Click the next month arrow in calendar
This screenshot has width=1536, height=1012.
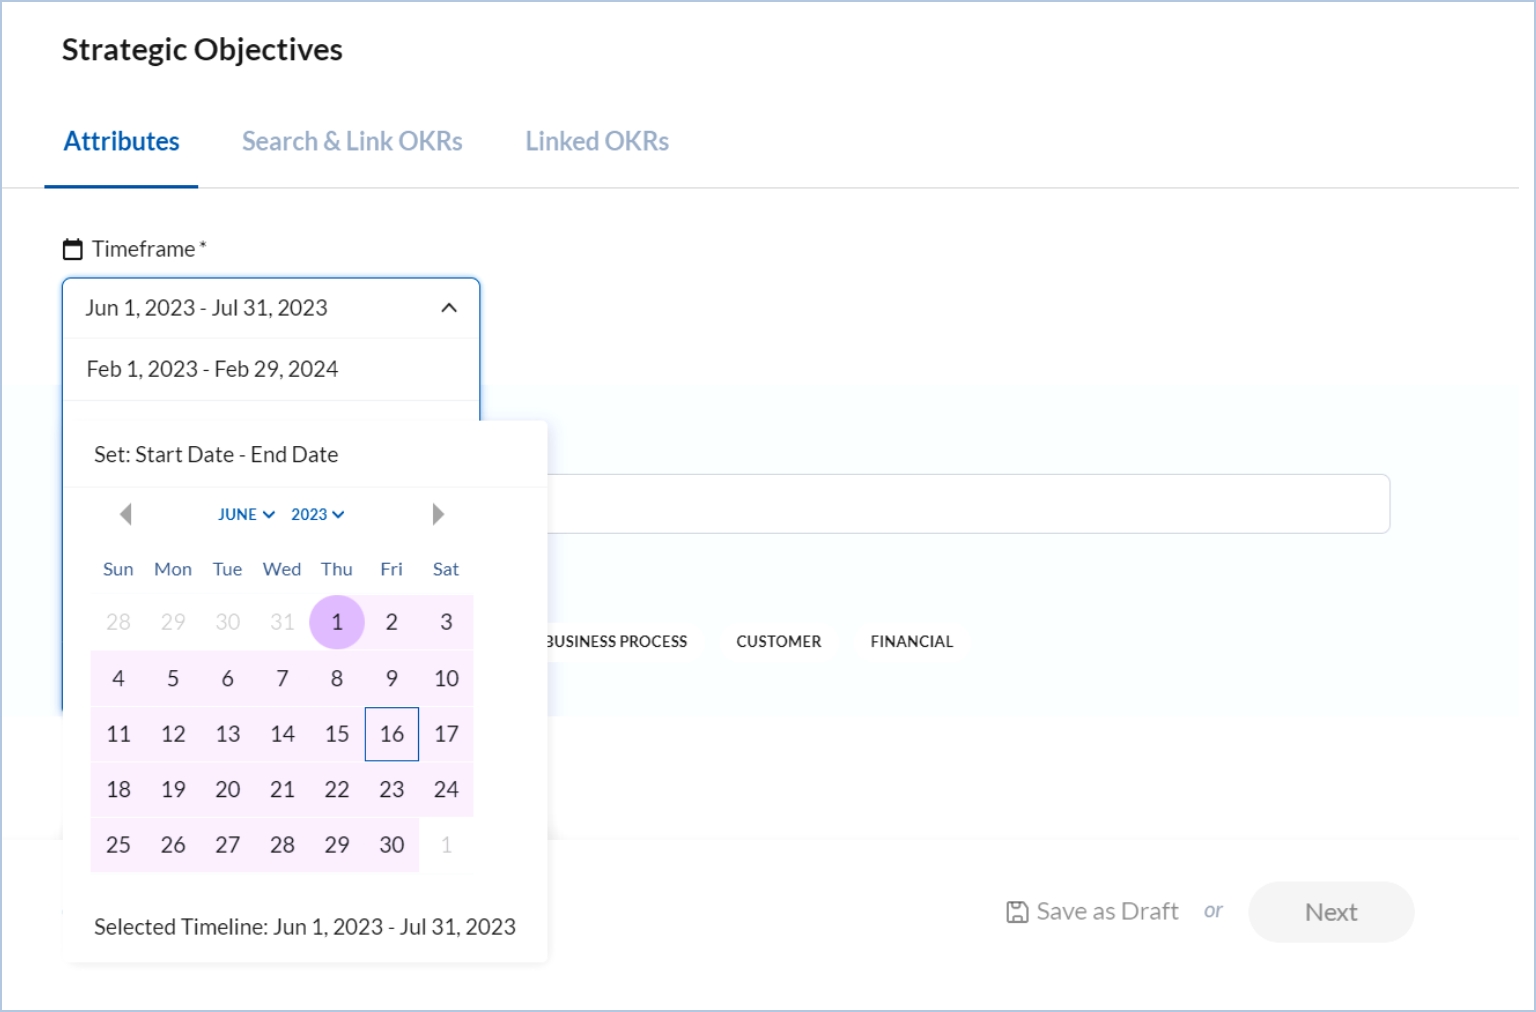(x=437, y=514)
